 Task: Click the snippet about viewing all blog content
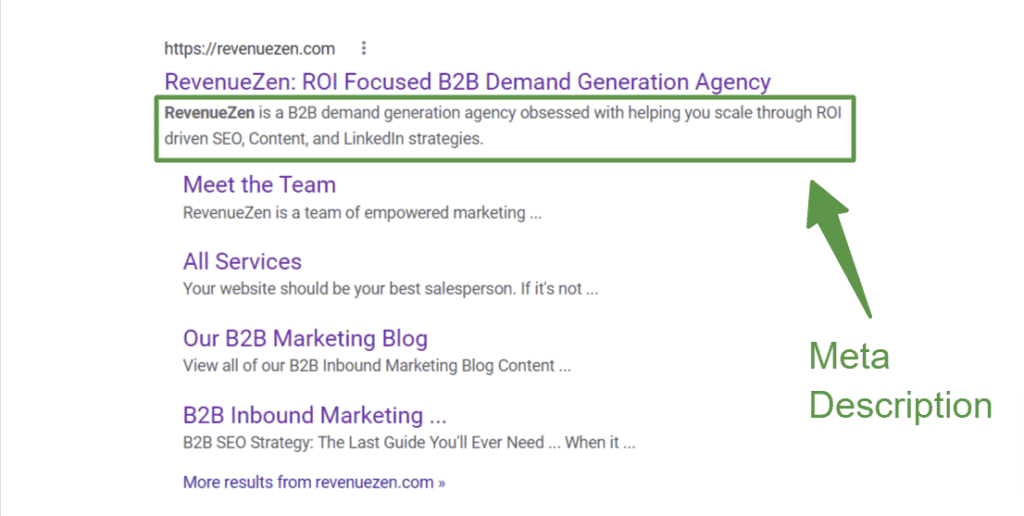pyautogui.click(x=376, y=366)
